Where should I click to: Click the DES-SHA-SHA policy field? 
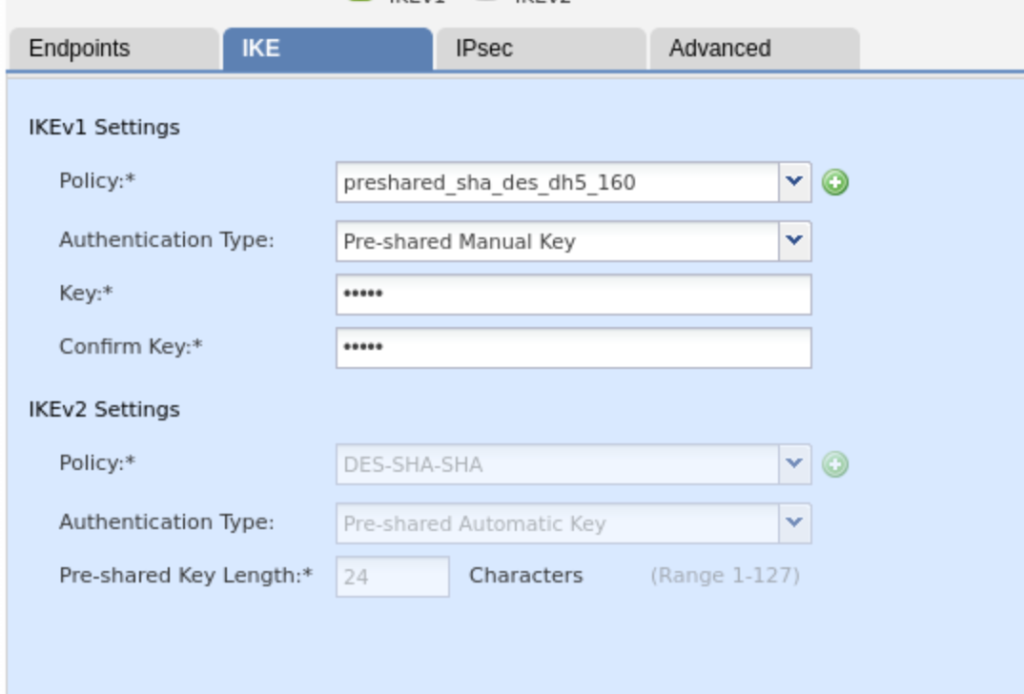(557, 465)
